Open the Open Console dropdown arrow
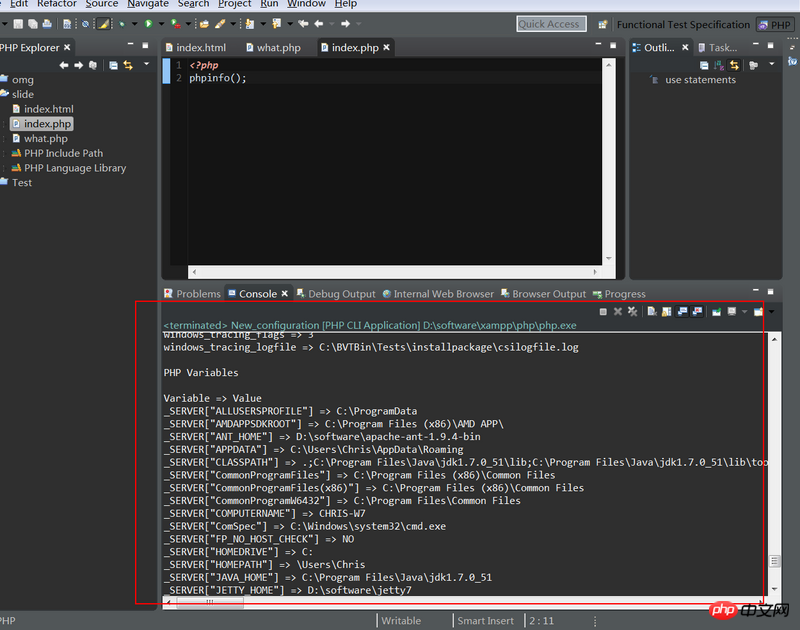This screenshot has width=800, height=630. tap(771, 312)
